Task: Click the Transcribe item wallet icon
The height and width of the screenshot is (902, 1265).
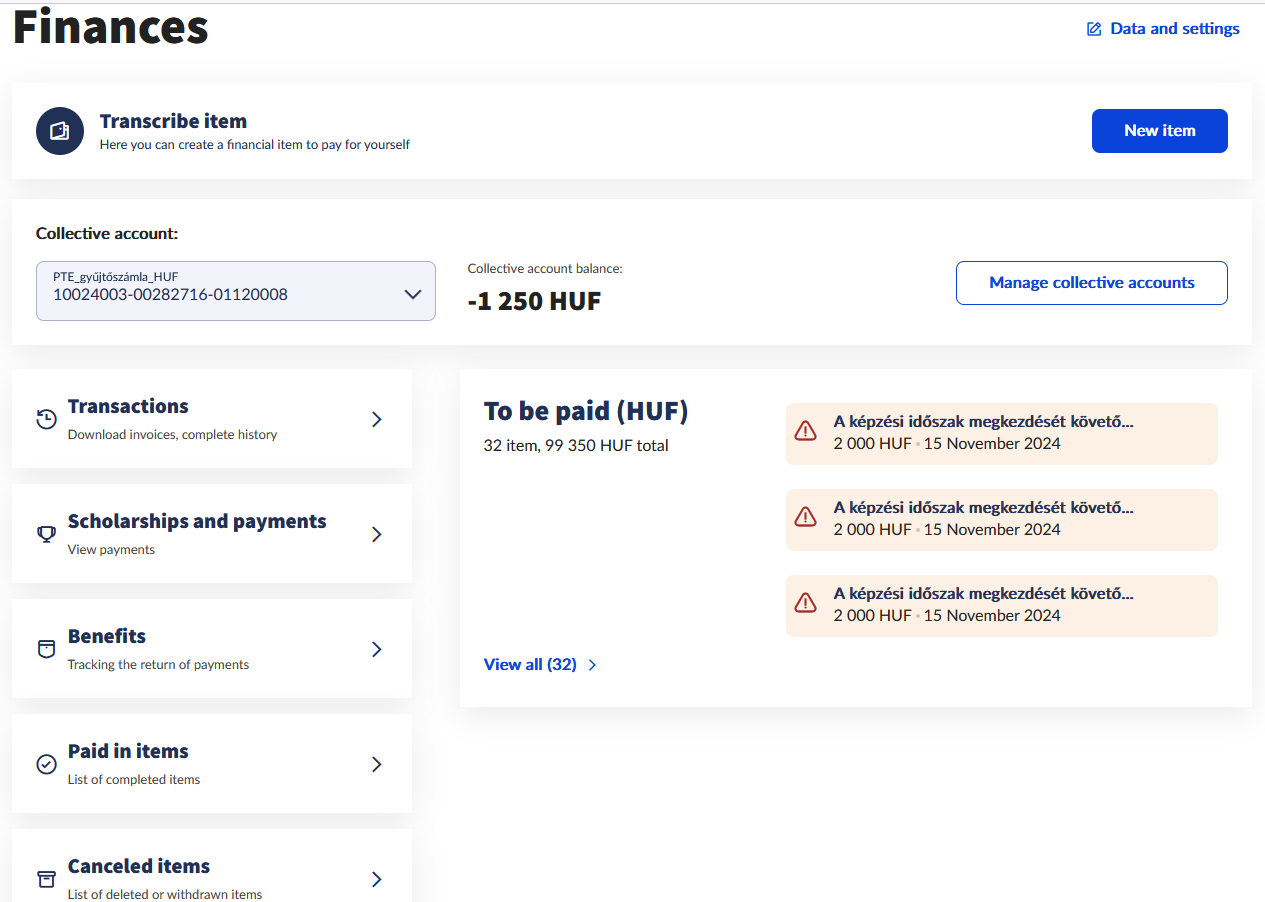Action: 60,131
